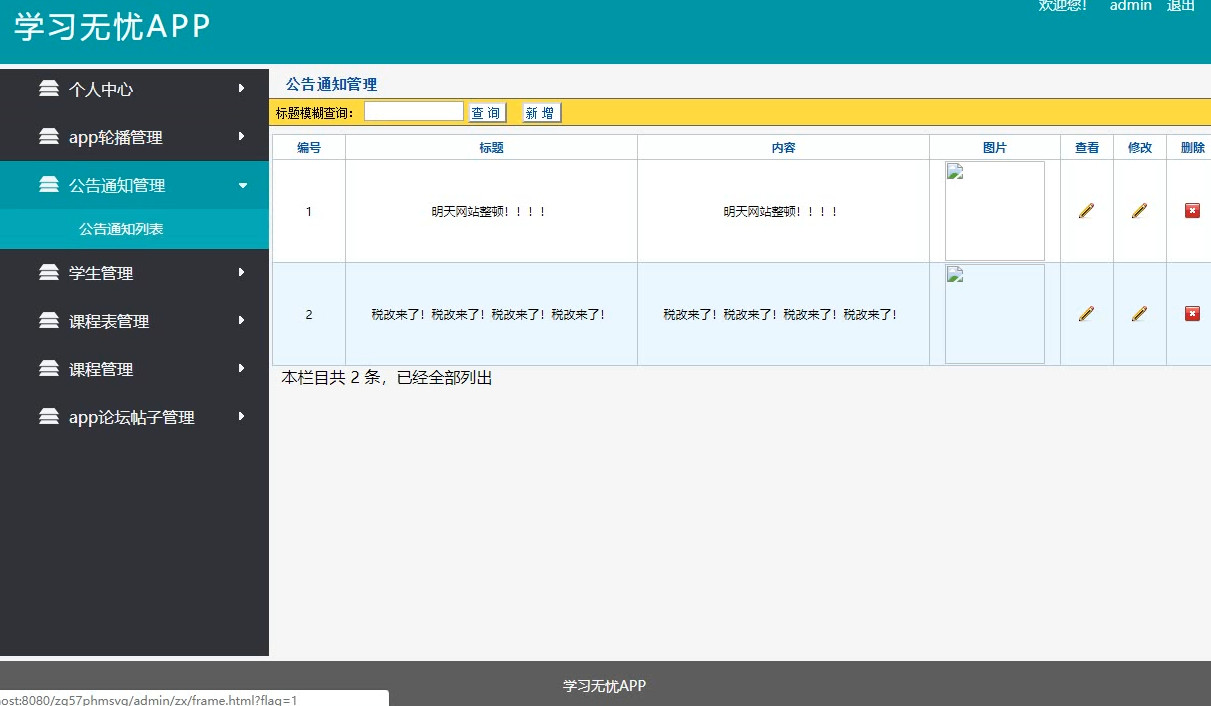Open the 公告通知列表 submenu item

point(121,229)
